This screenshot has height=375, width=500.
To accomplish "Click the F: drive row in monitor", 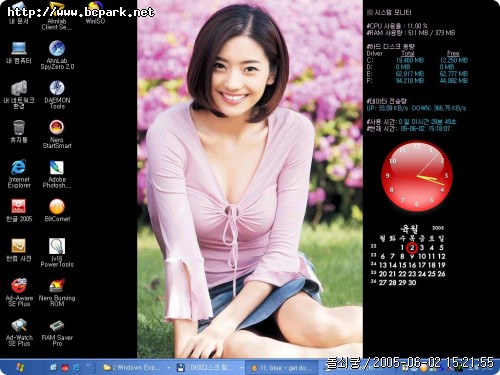I will pyautogui.click(x=417, y=81).
